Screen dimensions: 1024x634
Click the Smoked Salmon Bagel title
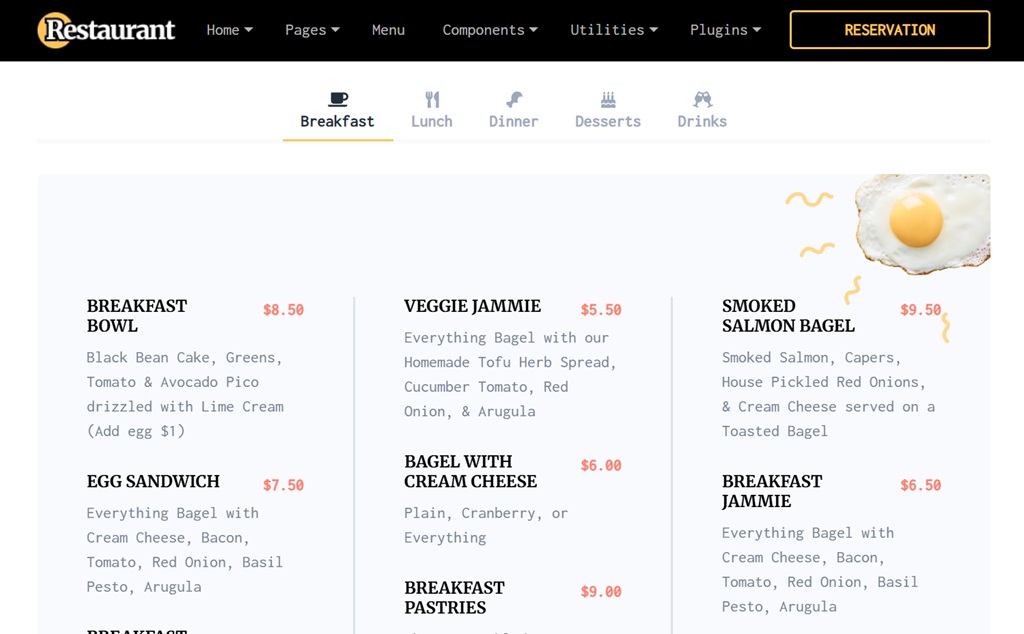pos(788,316)
